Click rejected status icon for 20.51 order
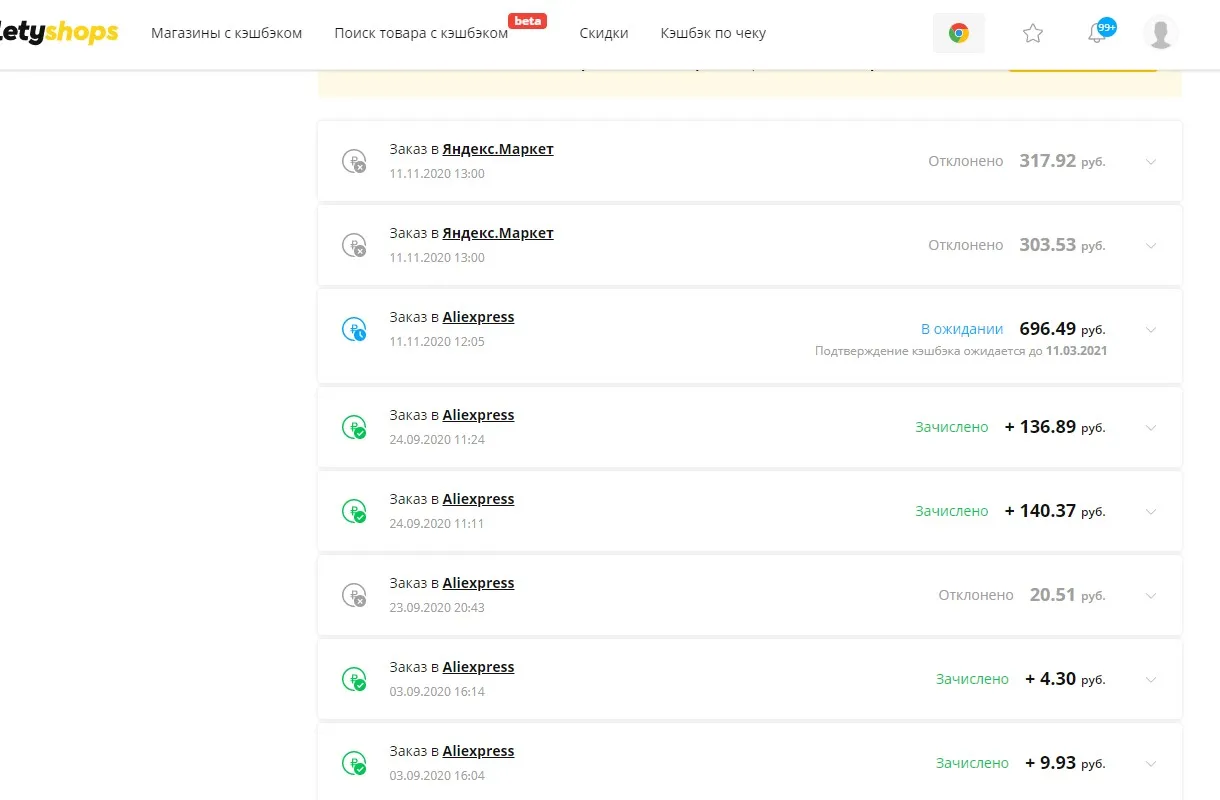Viewport: 1220px width, 800px height. pyautogui.click(x=354, y=595)
